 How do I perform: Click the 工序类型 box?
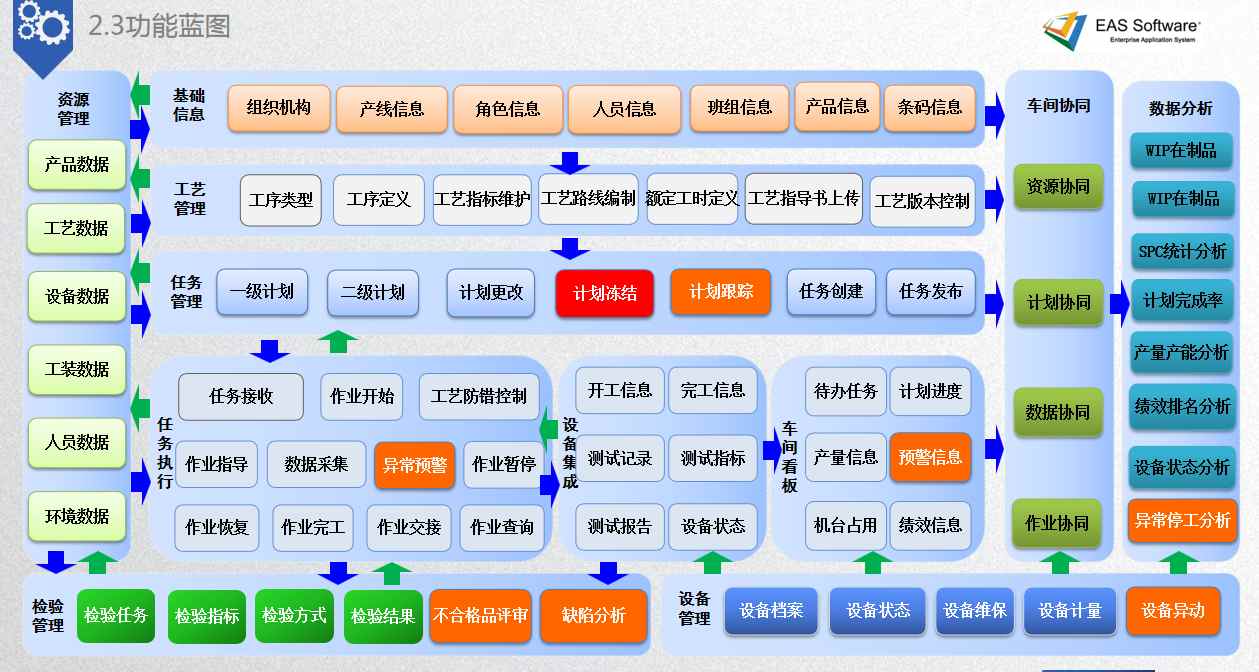click(x=281, y=200)
